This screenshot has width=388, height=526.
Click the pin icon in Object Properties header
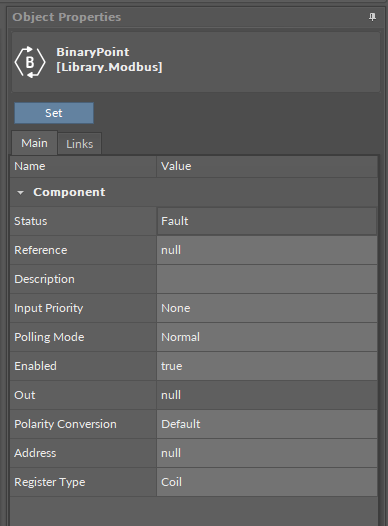pos(372,17)
